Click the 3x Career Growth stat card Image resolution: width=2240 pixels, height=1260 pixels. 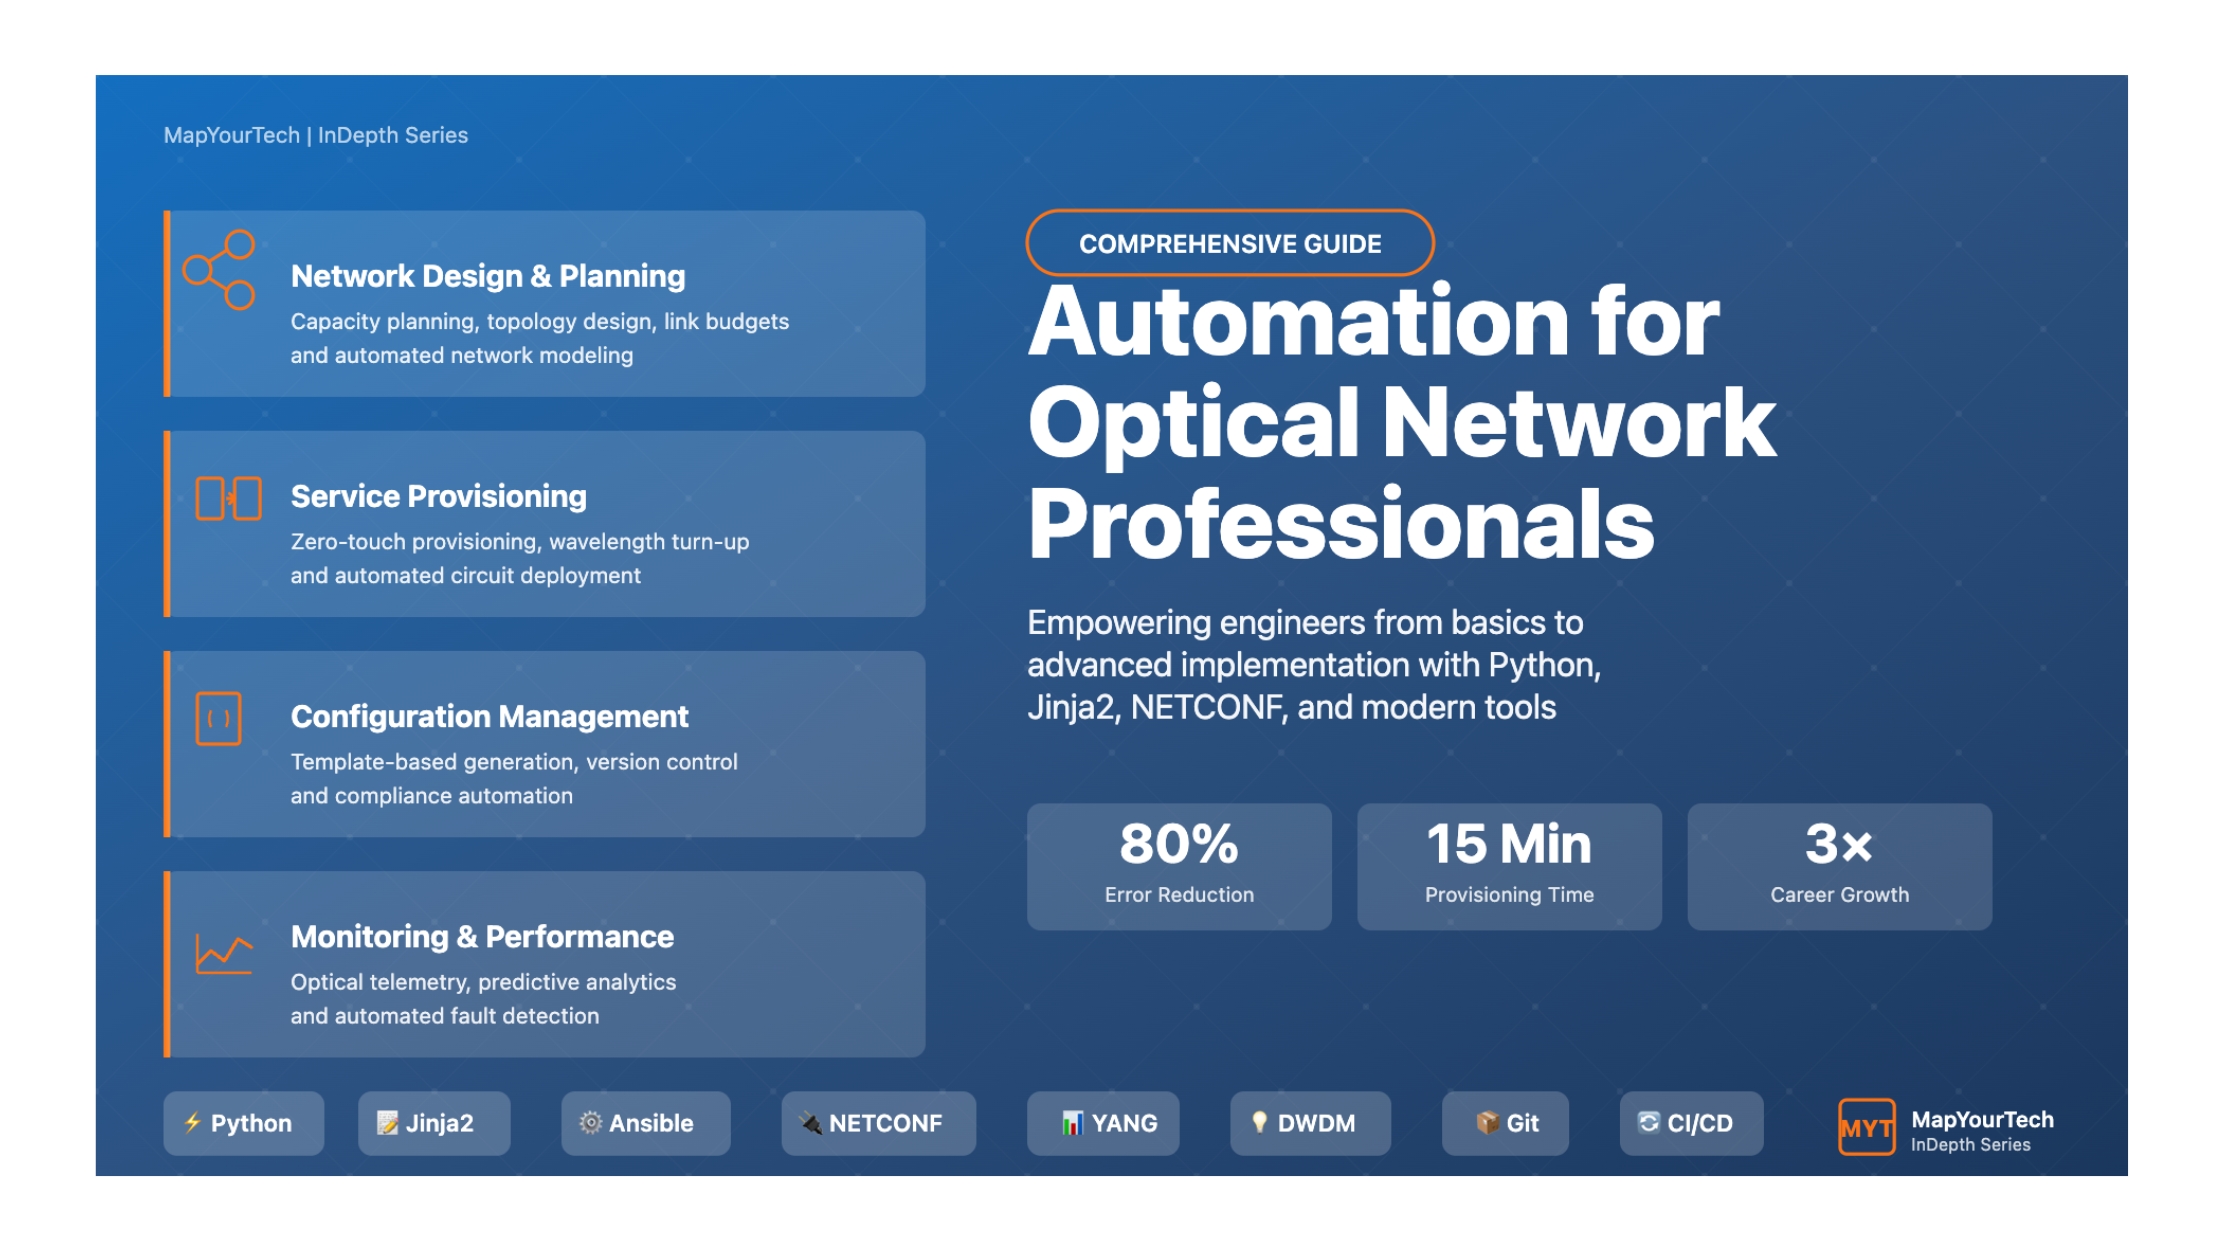1839,866
